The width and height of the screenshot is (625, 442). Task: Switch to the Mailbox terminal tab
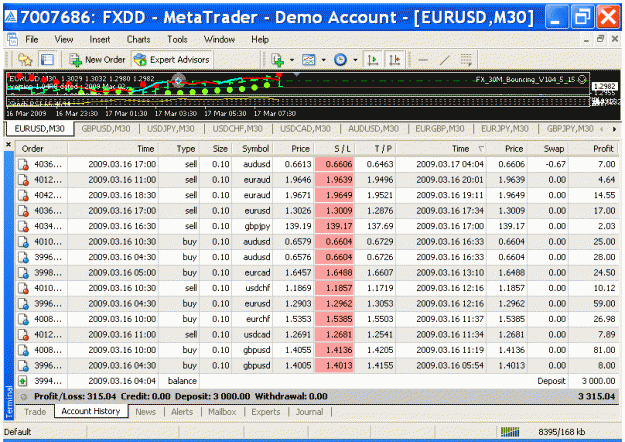[222, 412]
